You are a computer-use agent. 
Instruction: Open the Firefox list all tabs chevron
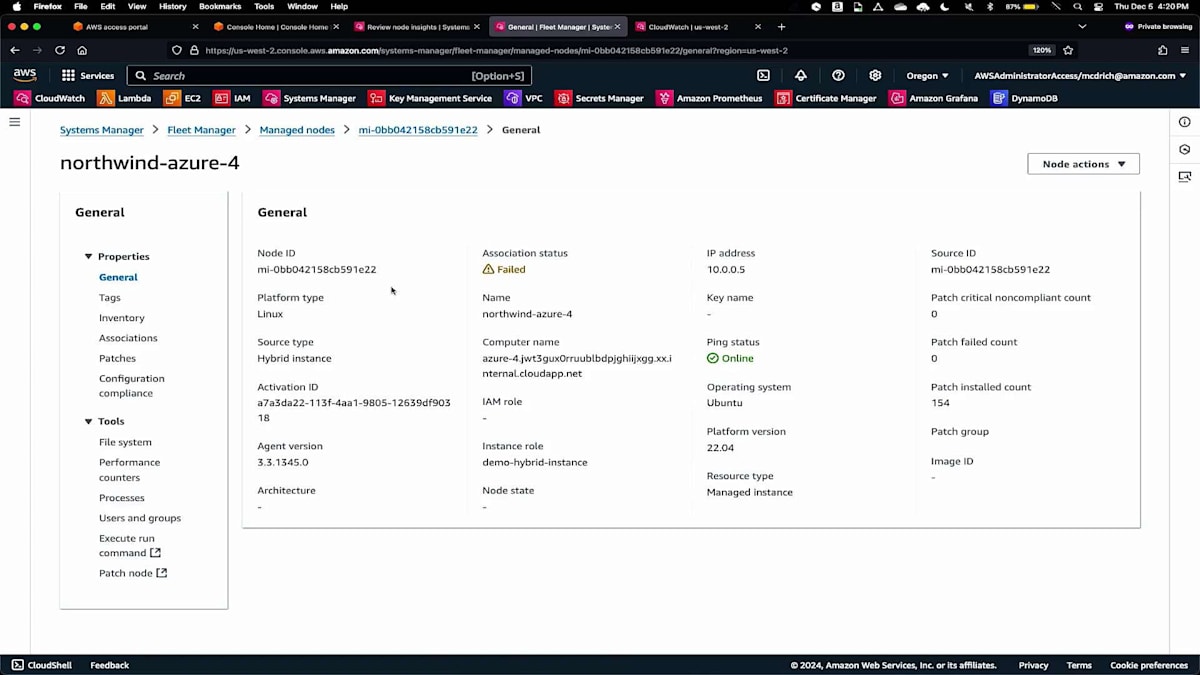coord(1082,27)
